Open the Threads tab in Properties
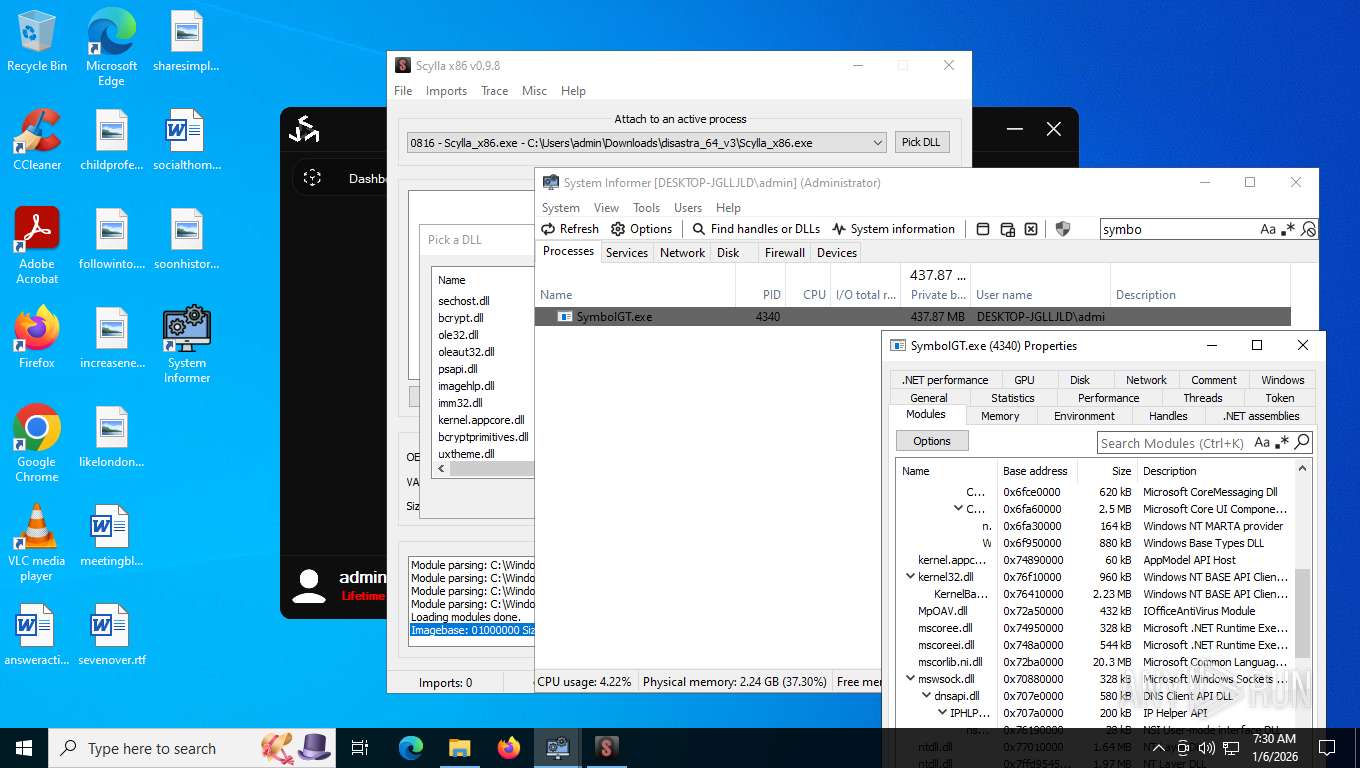 (x=1203, y=398)
